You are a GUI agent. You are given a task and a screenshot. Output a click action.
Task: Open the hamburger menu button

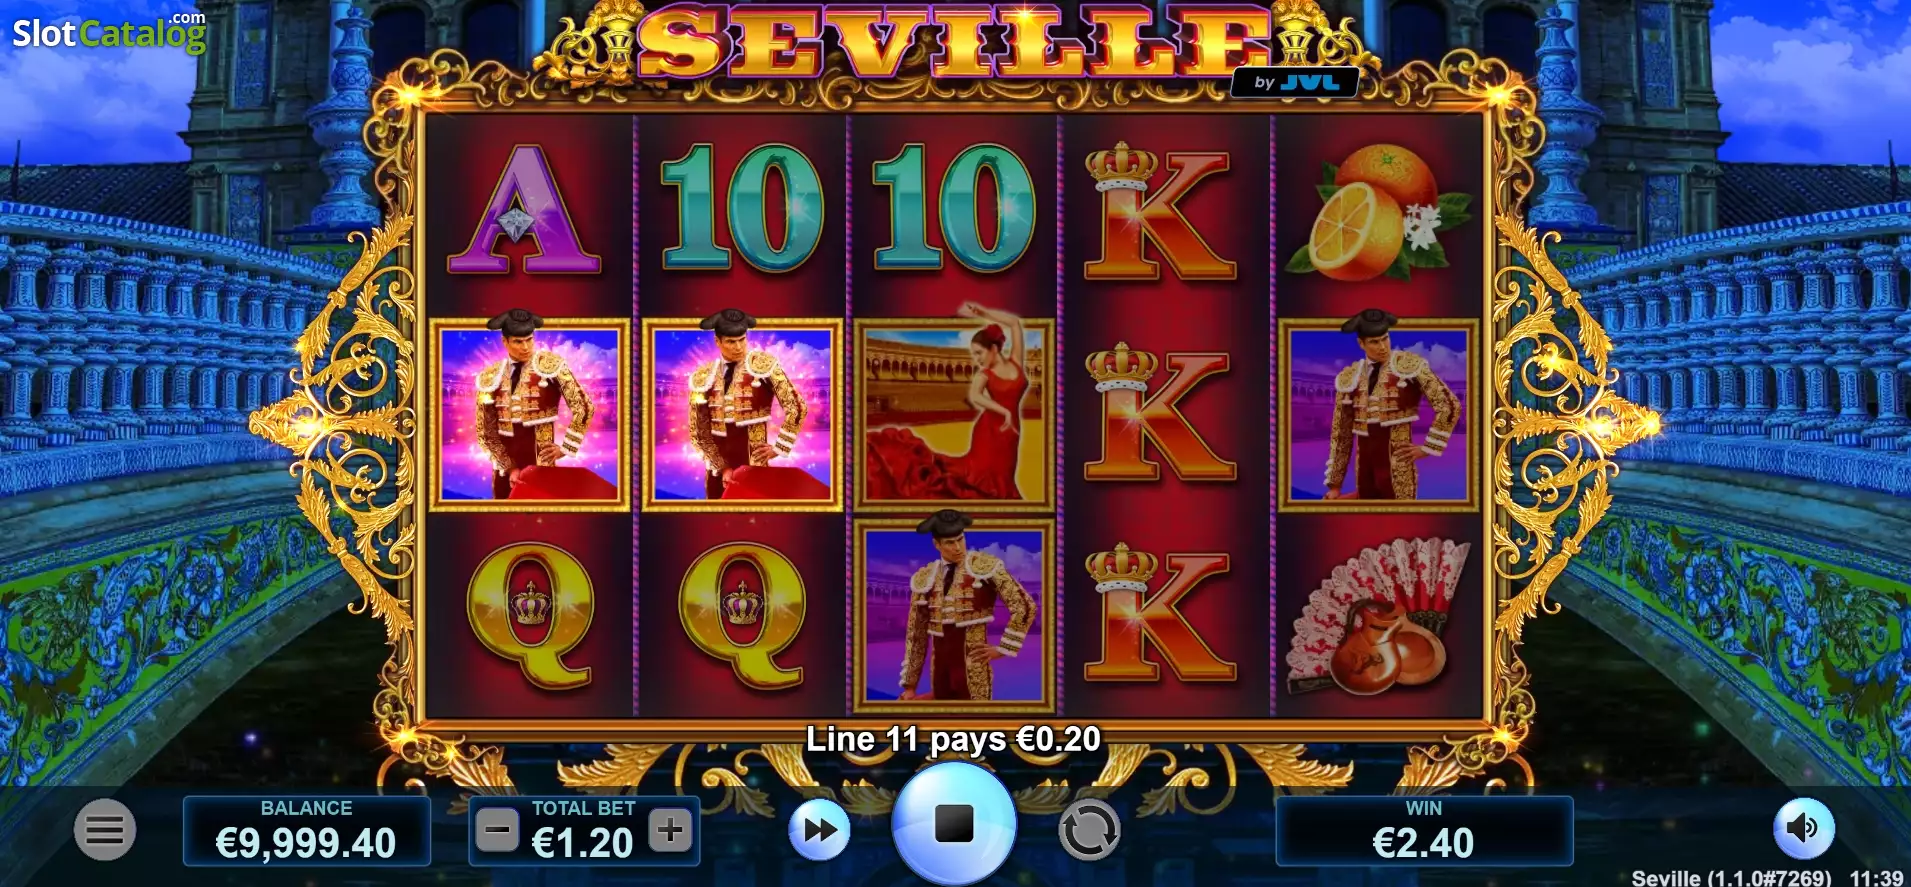(x=105, y=829)
